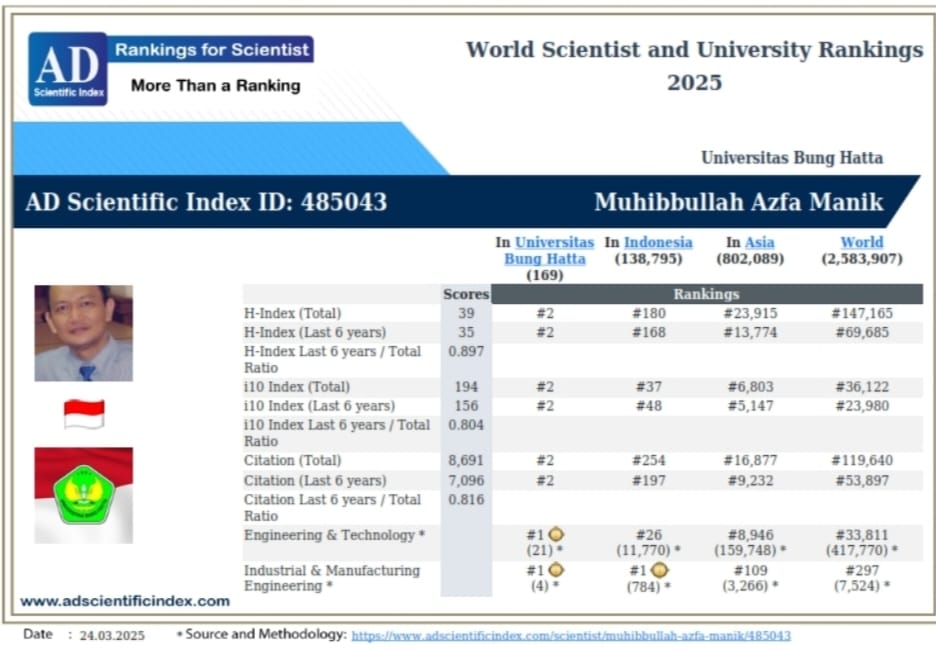Click the Asia rank #23,915
This screenshot has width=936, height=652.
[750, 313]
